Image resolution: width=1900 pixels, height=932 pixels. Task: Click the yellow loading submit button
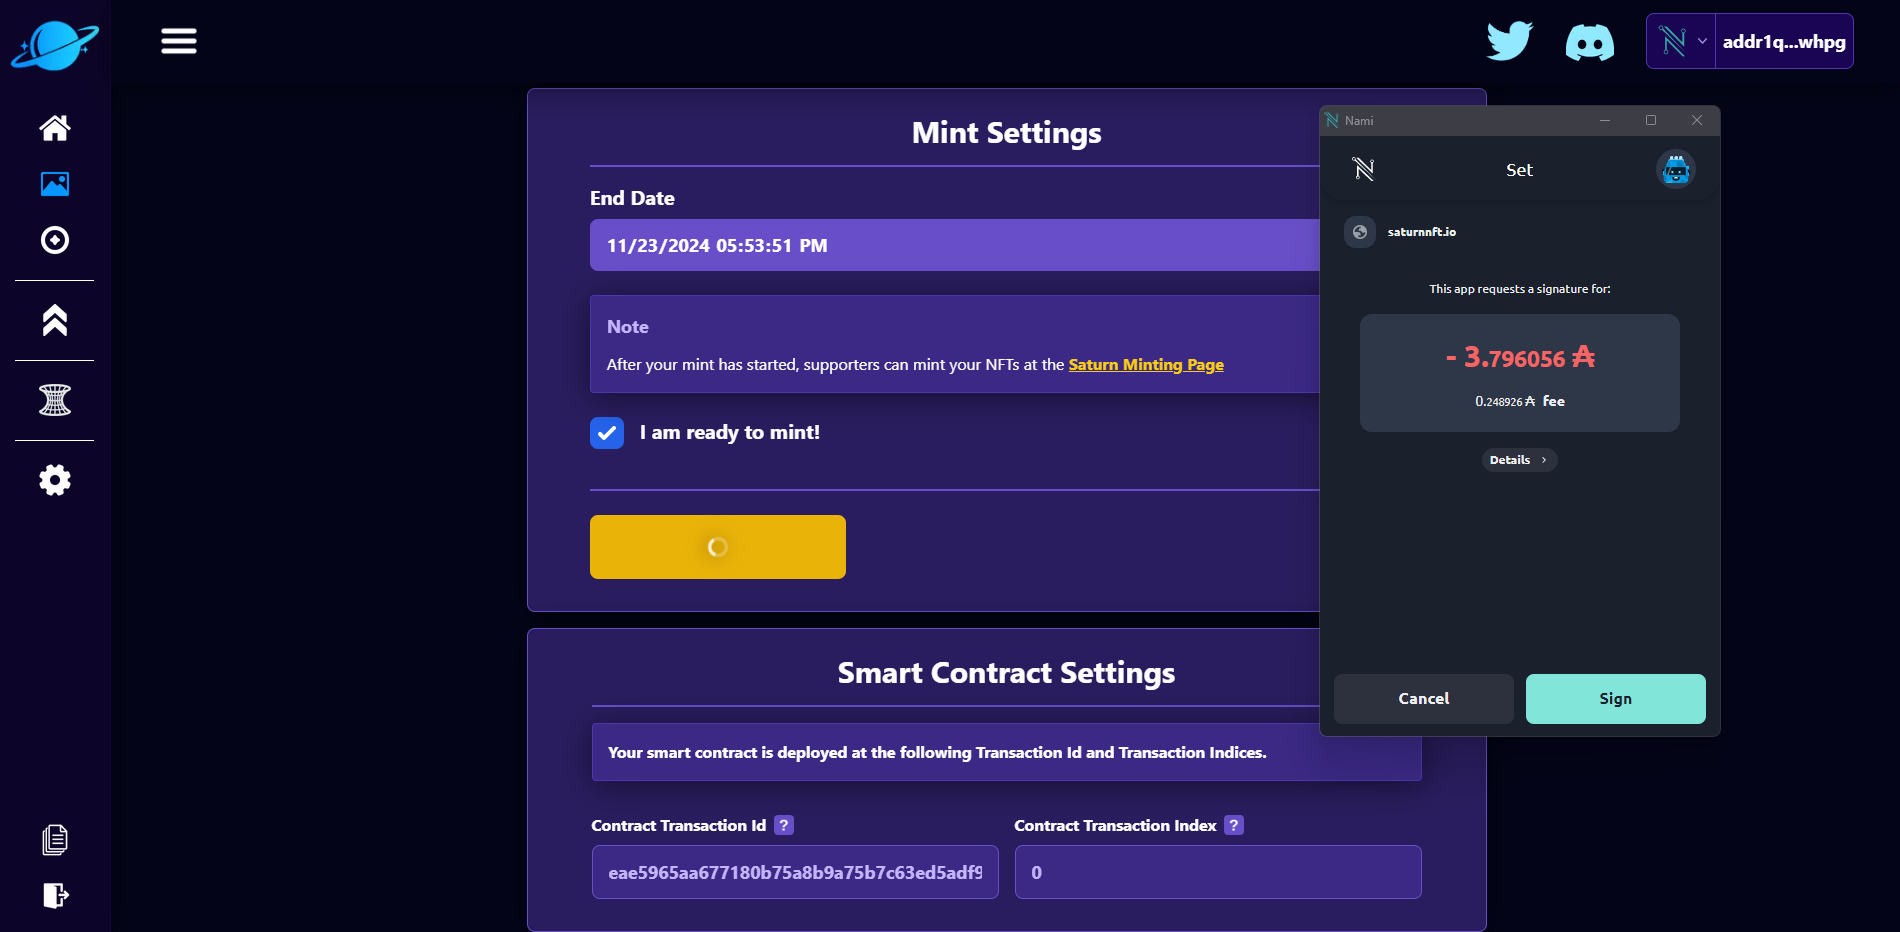tap(718, 547)
